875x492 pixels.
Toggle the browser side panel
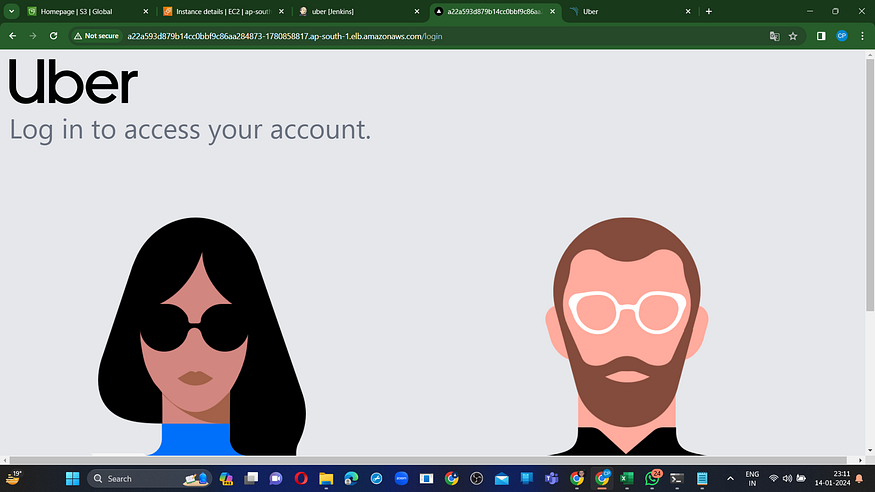click(x=821, y=36)
